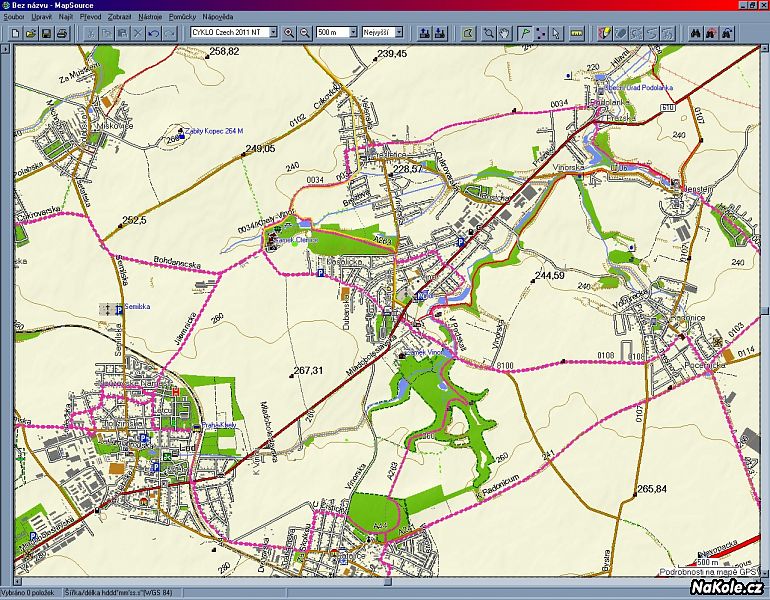The image size is (770, 600).
Task: Click the Track Erase tool icon
Action: [621, 33]
